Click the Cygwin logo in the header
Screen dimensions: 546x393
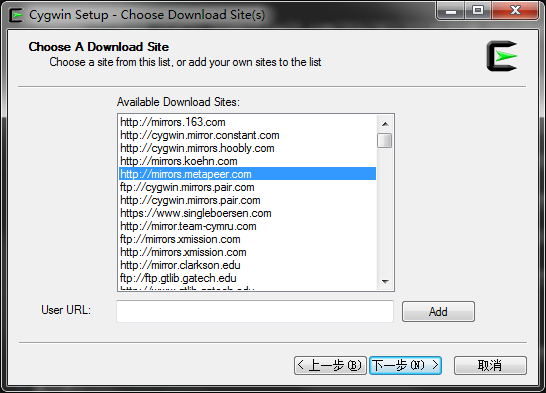click(502, 56)
